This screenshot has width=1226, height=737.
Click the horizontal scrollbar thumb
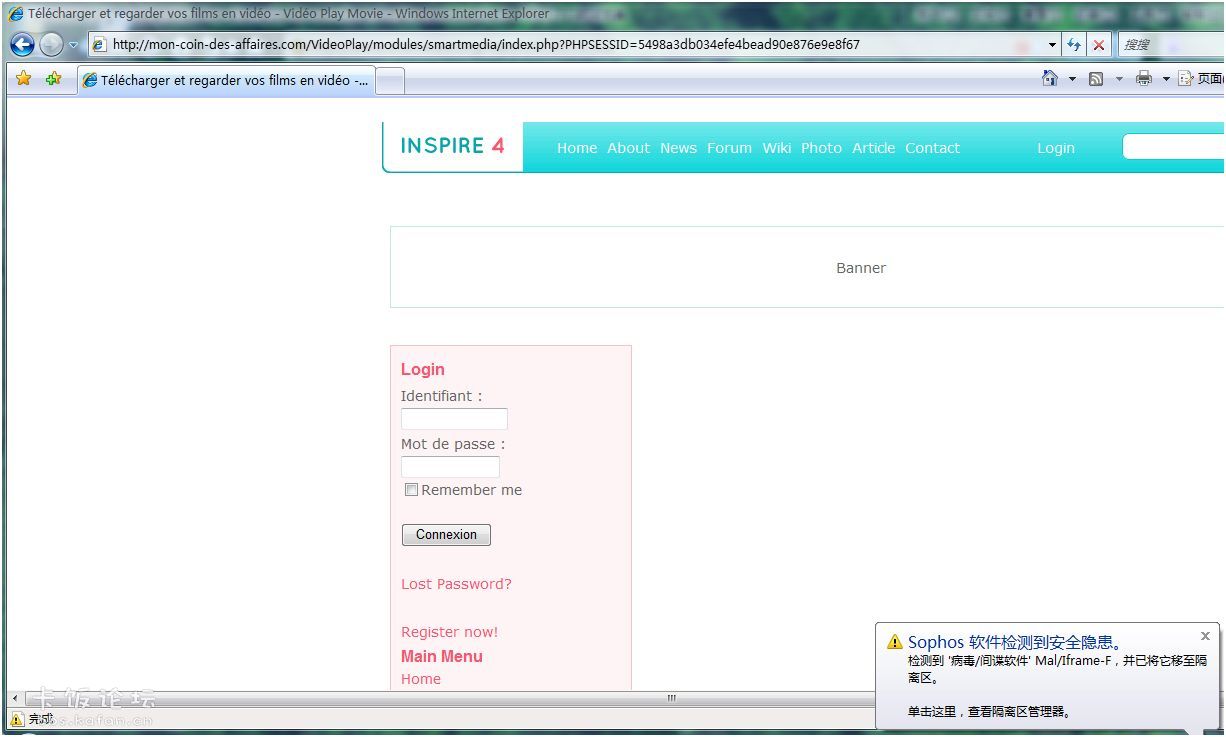[x=671, y=698]
